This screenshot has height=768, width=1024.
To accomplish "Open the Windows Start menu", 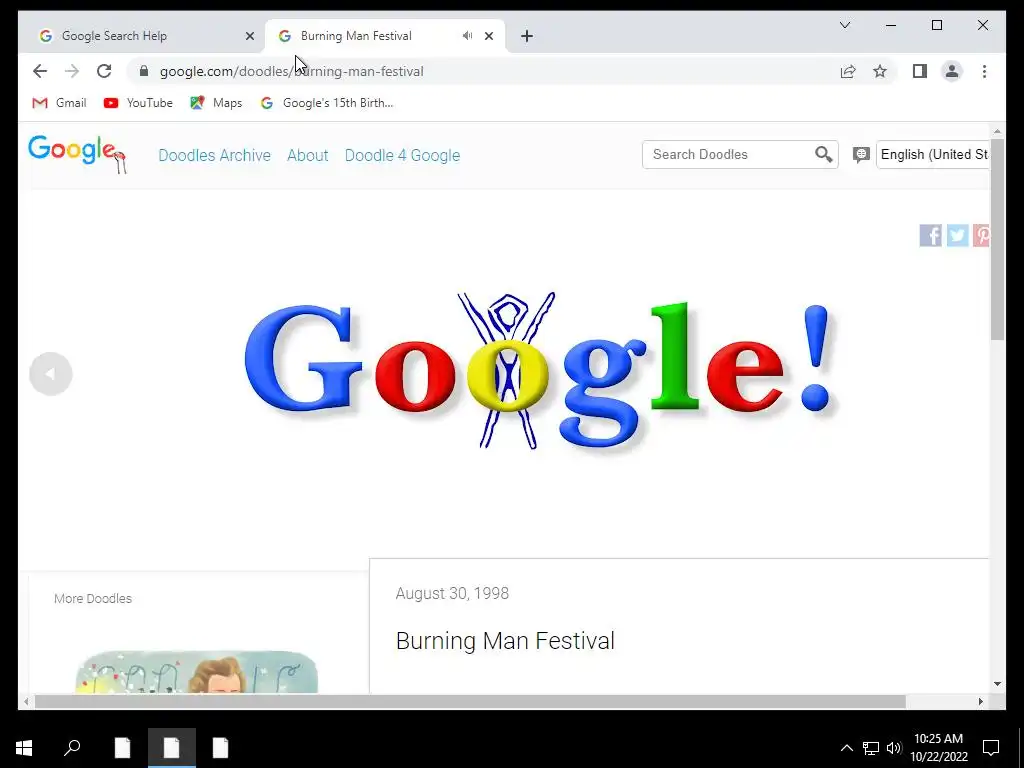I will pyautogui.click(x=24, y=748).
